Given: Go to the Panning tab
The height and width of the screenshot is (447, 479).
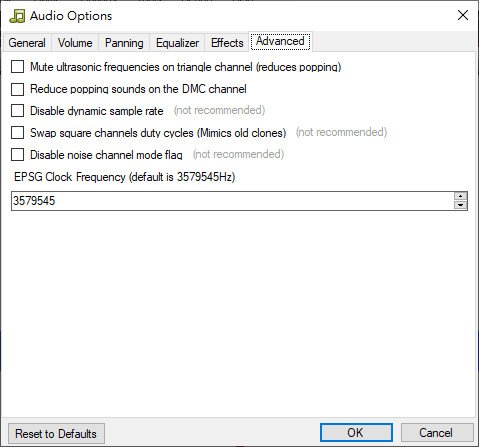Looking at the screenshot, I should point(124,43).
